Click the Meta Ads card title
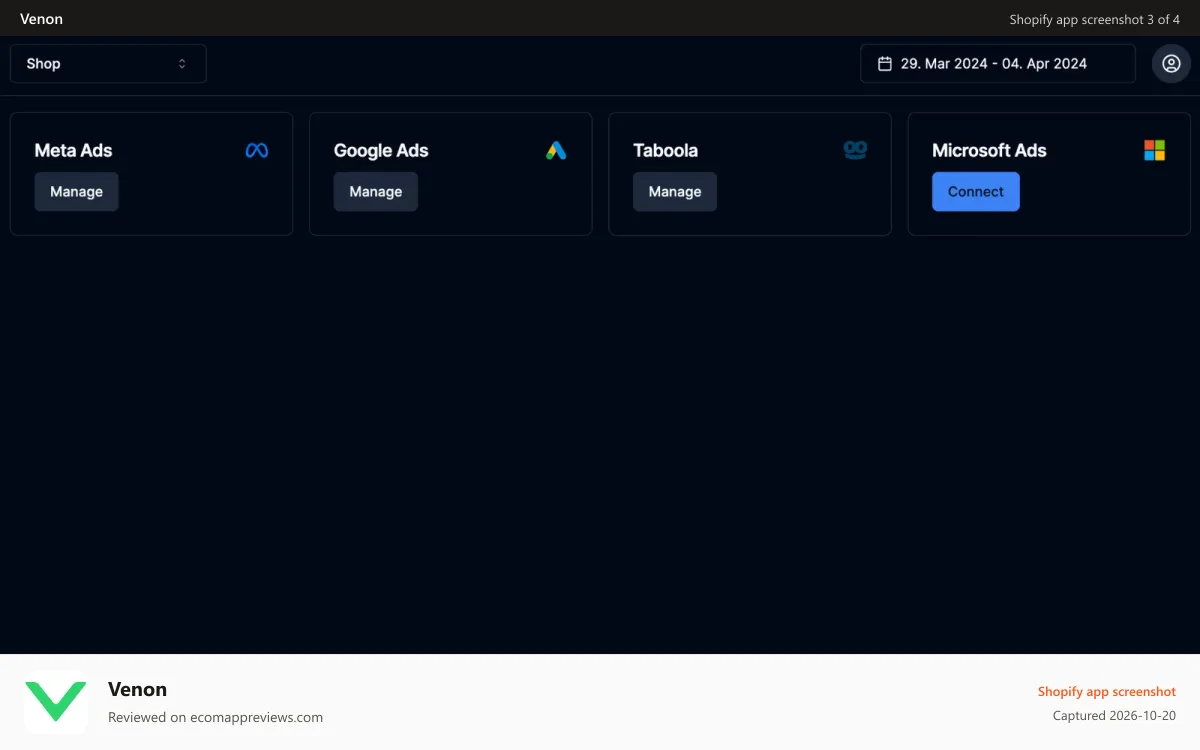The width and height of the screenshot is (1200, 750). (x=73, y=150)
